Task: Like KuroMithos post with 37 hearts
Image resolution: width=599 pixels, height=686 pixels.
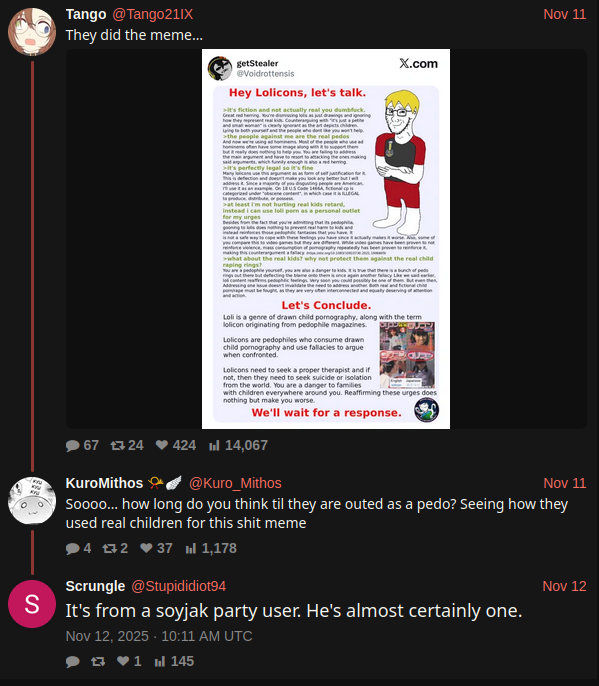Action: coord(146,548)
